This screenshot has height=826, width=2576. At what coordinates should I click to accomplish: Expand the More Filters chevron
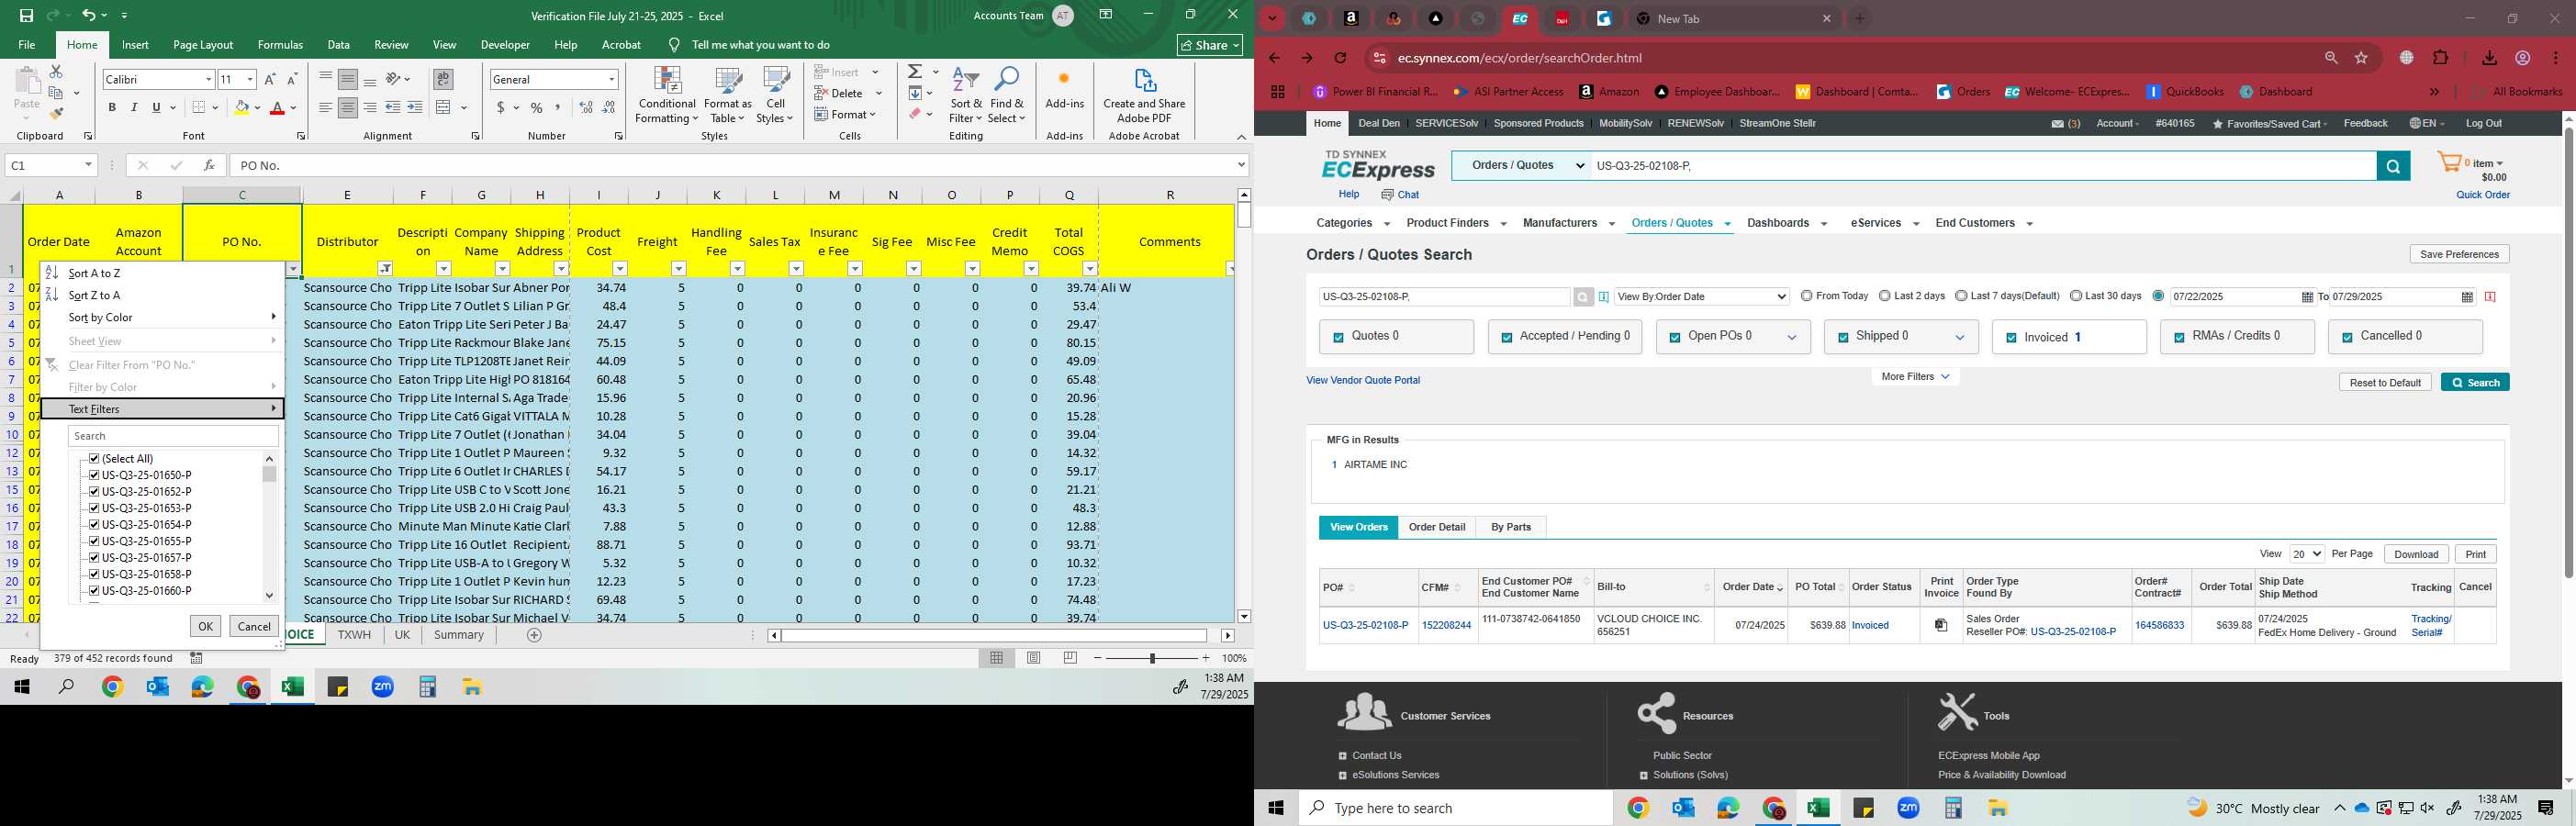click(1945, 377)
